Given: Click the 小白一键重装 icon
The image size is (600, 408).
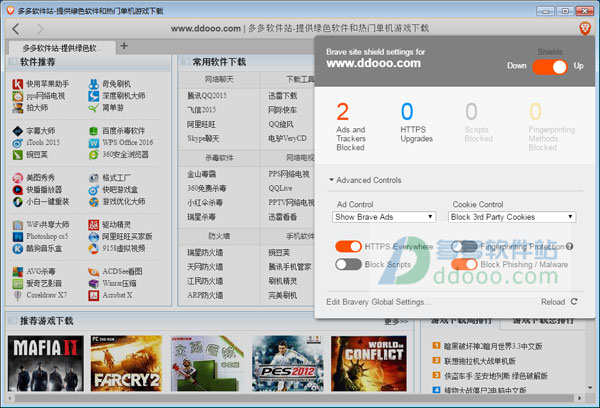Looking at the screenshot, I should coord(18,202).
